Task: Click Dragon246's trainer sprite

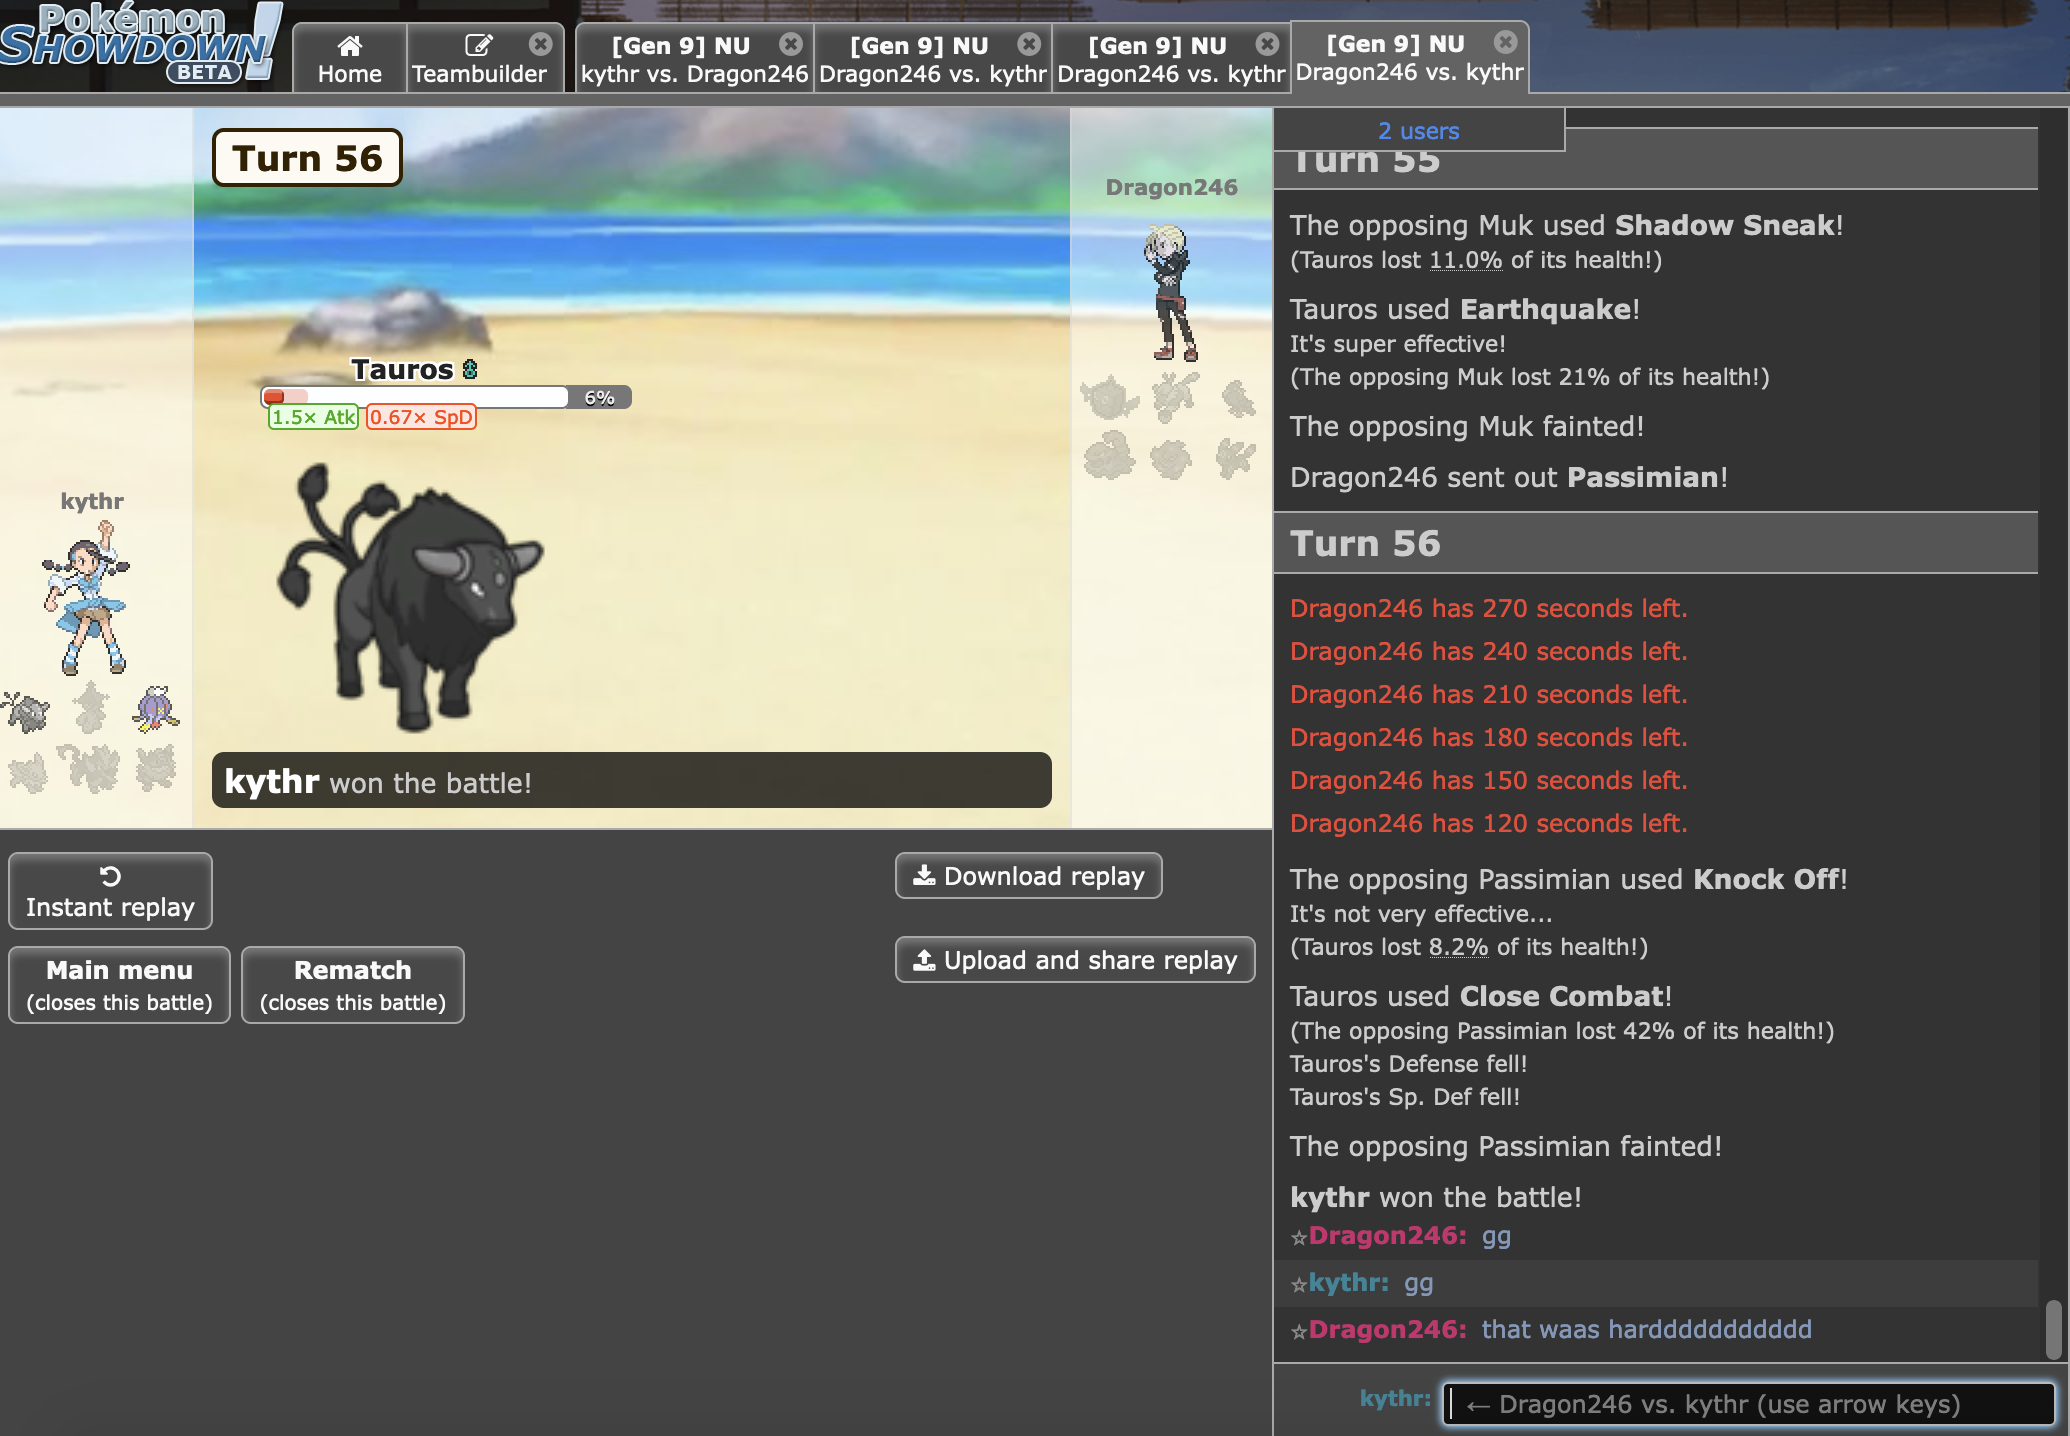Action: [1170, 292]
